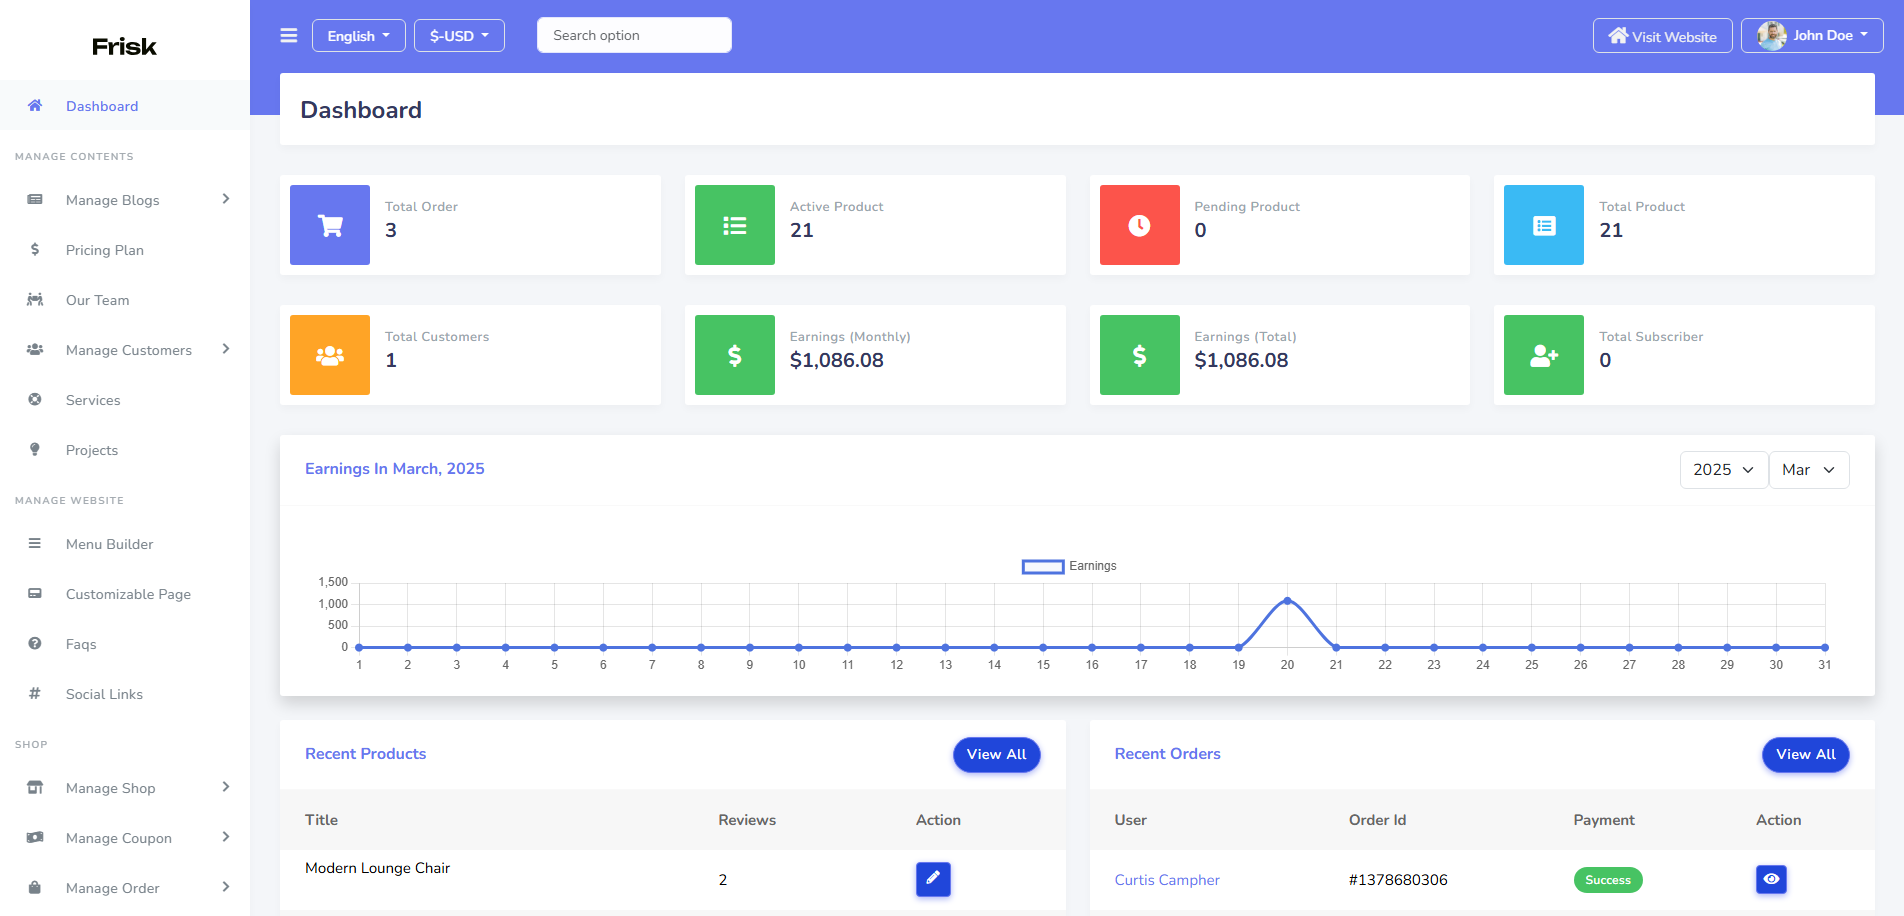Open the currency selector showing $-USD
Image resolution: width=1904 pixels, height=916 pixels.
[458, 35]
